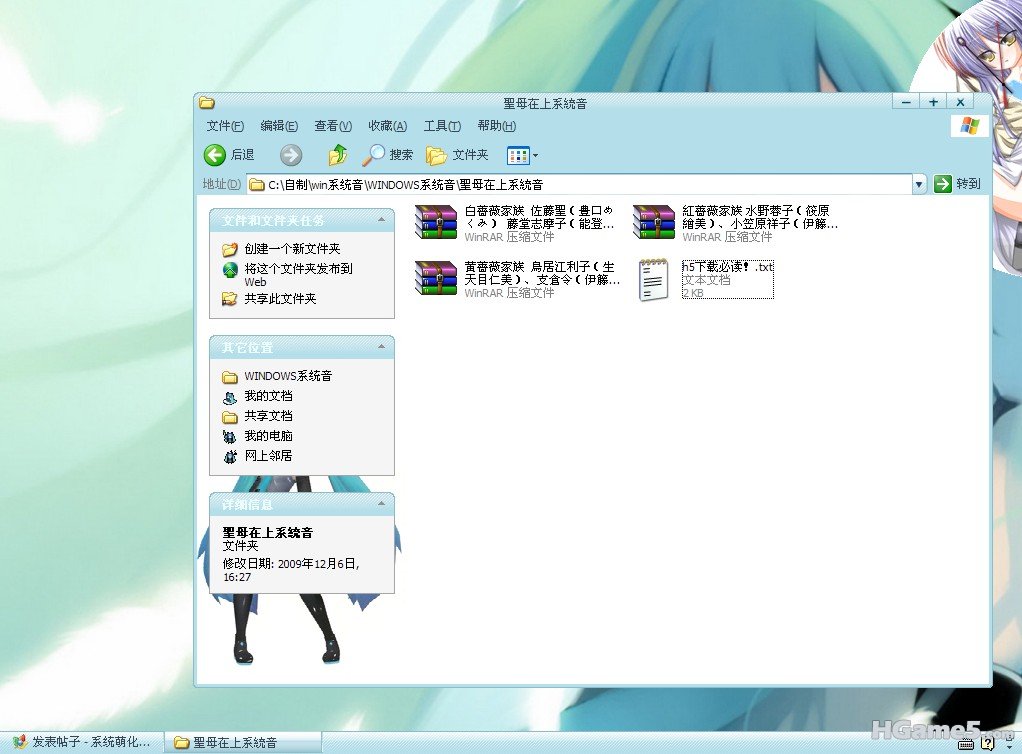
Task: Click 共享此文件夹 link
Action: 280,298
